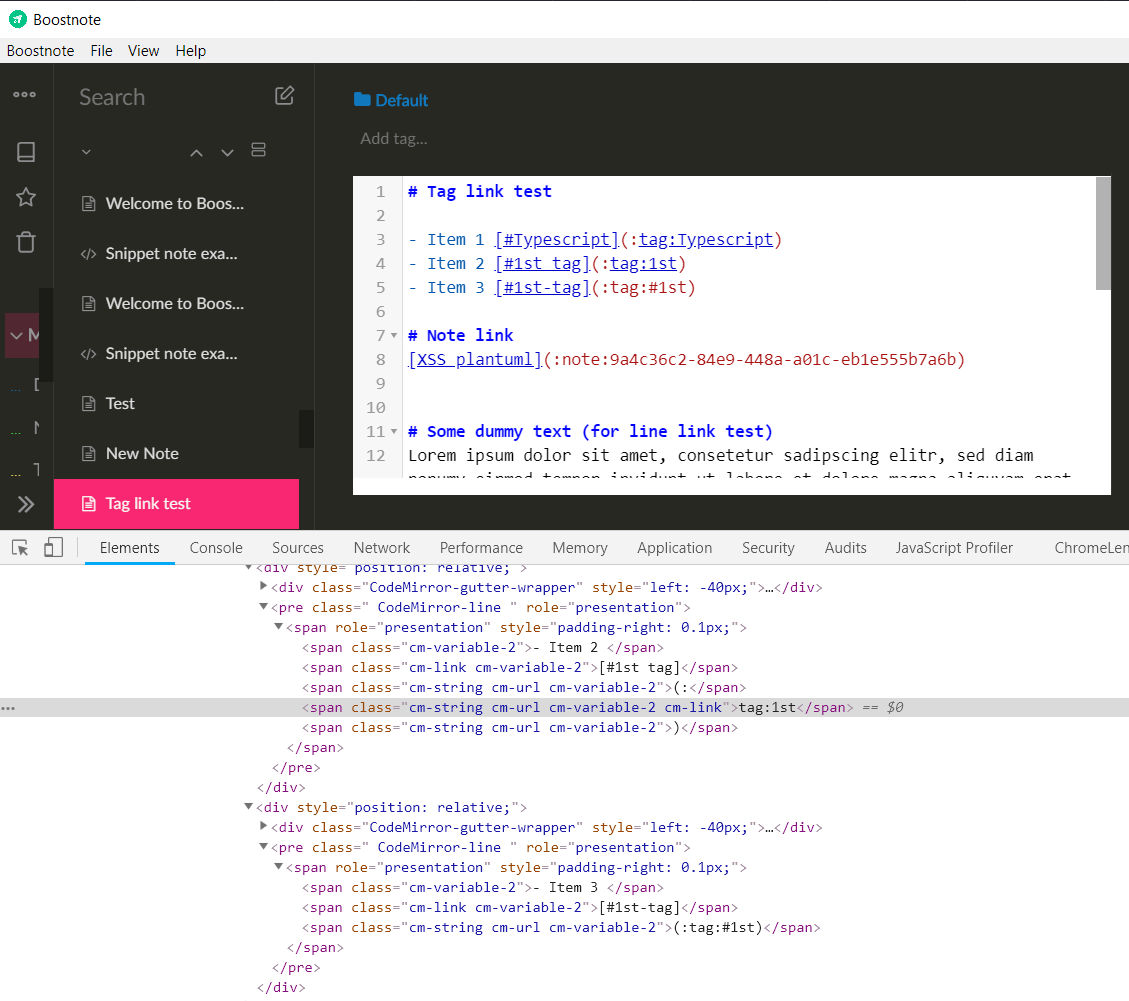The image size is (1129, 1001).
Task: Select span containing [#1st tag] in DOM
Action: coord(520,668)
